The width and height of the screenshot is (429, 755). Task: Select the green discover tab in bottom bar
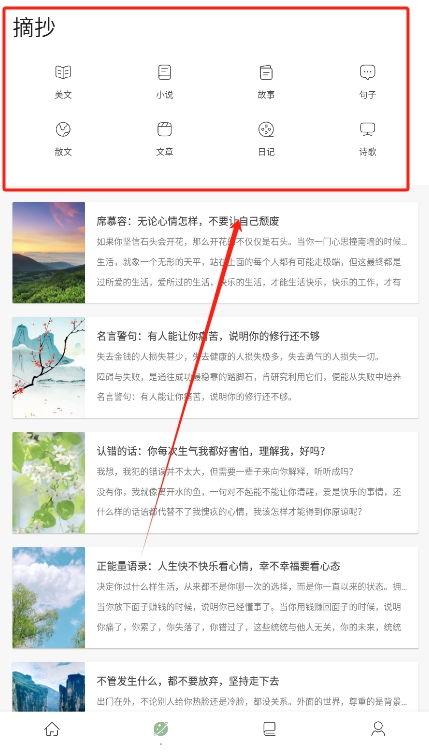(161, 729)
